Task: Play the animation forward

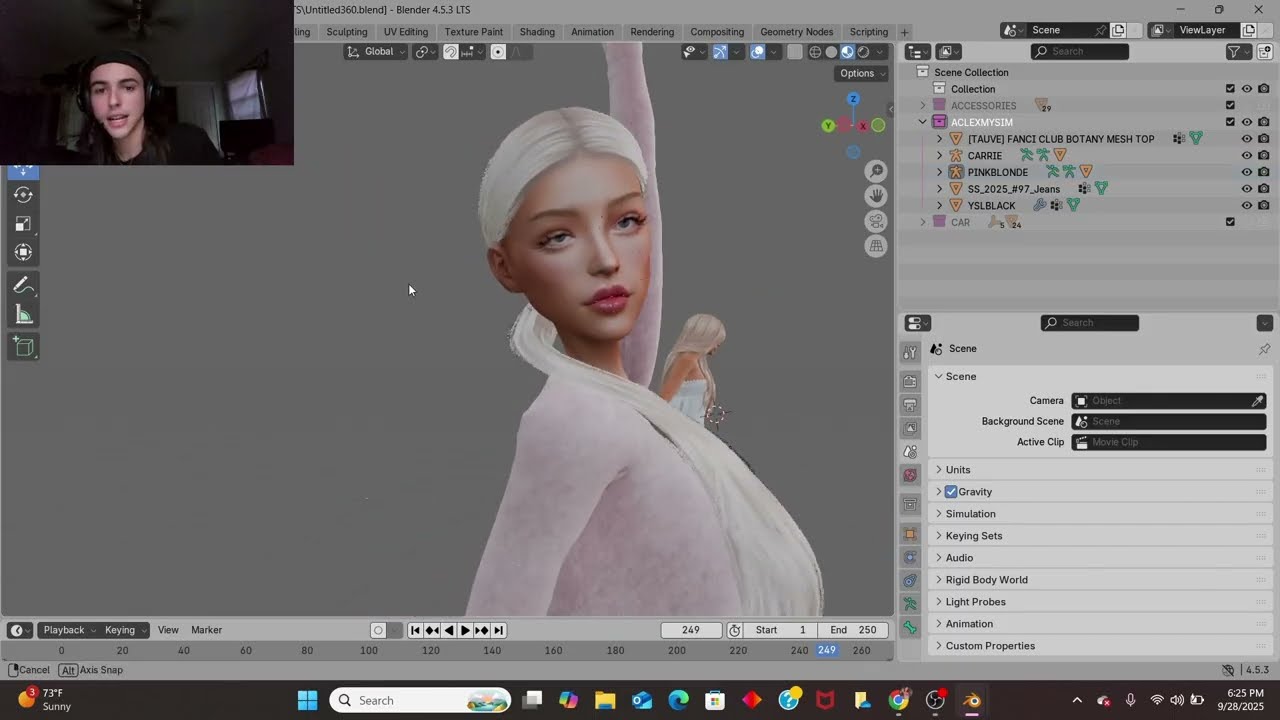Action: [465, 630]
